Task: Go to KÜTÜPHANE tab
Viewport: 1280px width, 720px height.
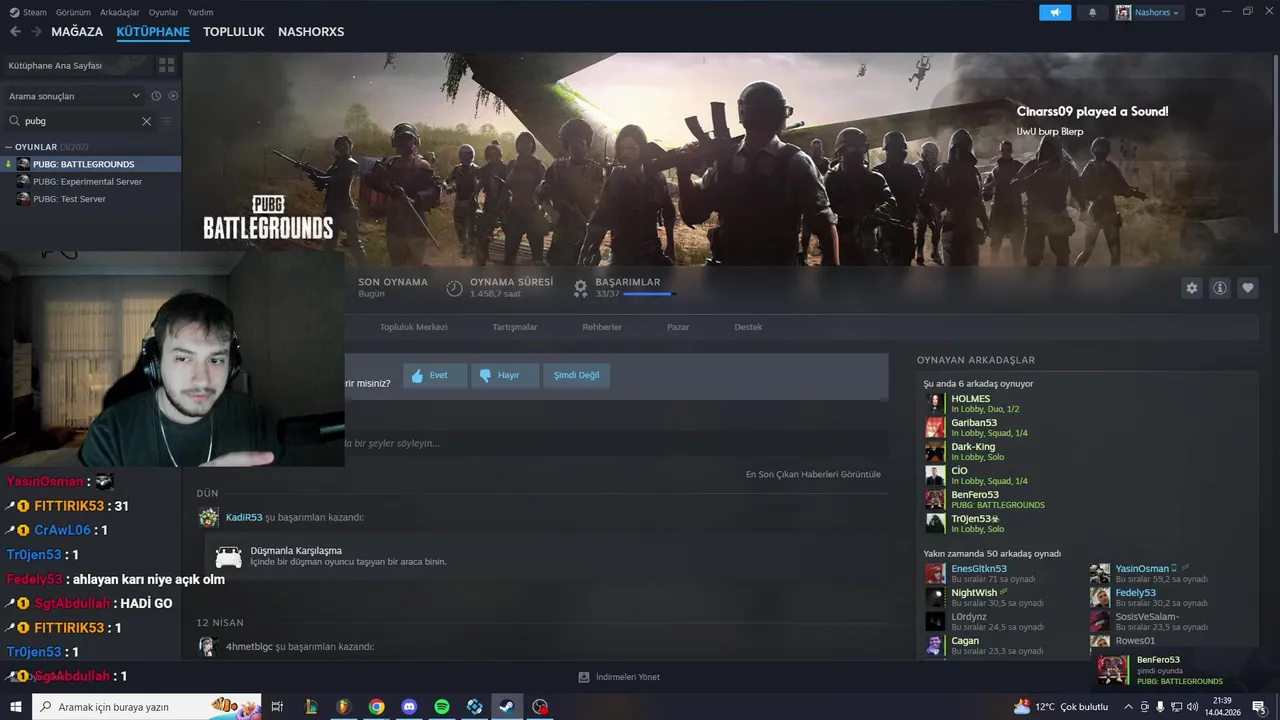Action: pyautogui.click(x=153, y=31)
